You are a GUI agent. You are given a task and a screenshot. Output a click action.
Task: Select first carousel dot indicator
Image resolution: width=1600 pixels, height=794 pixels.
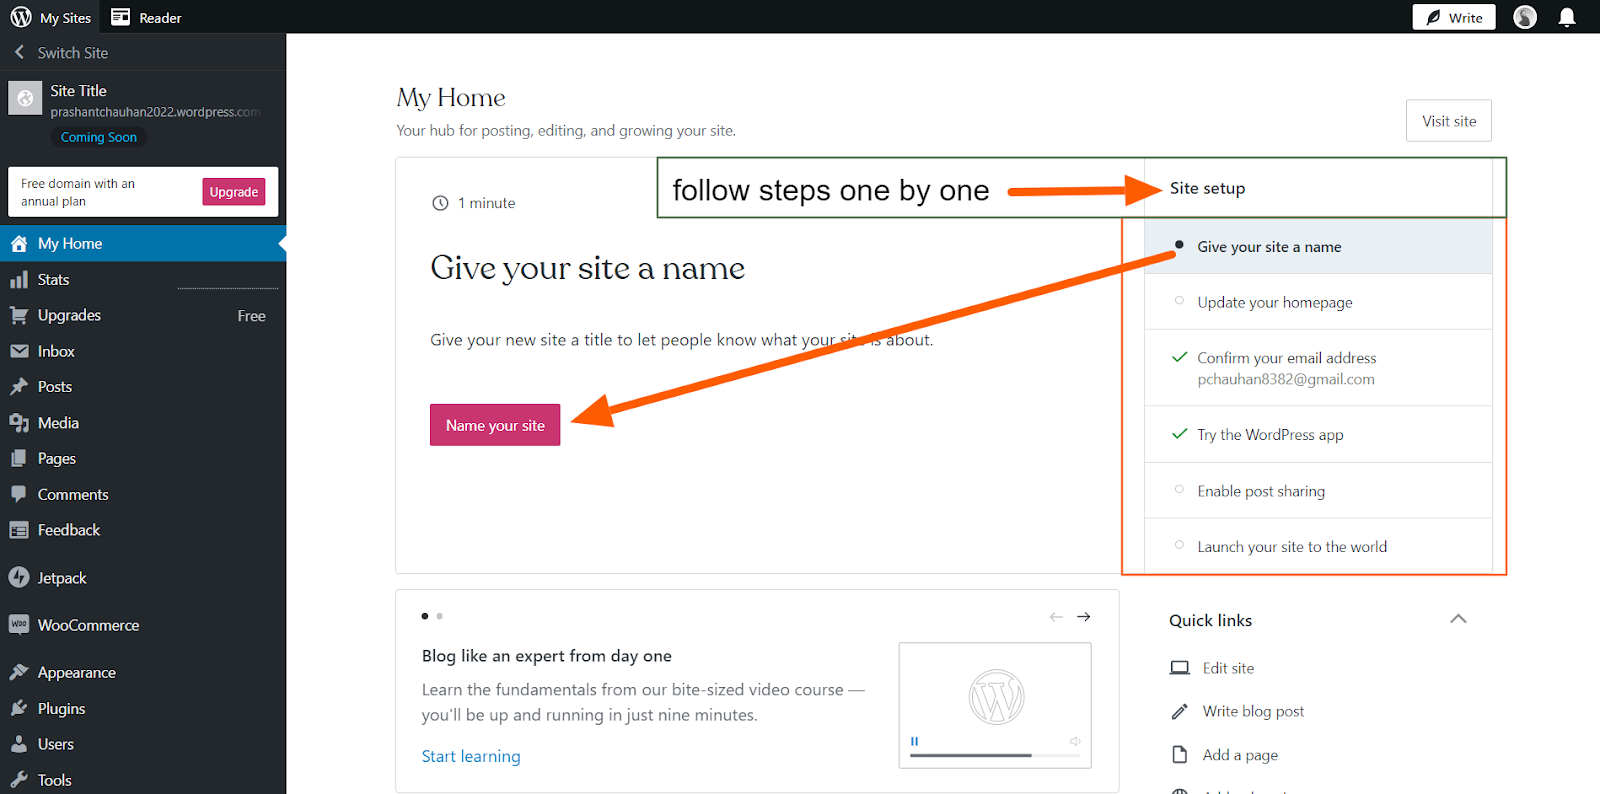click(425, 616)
